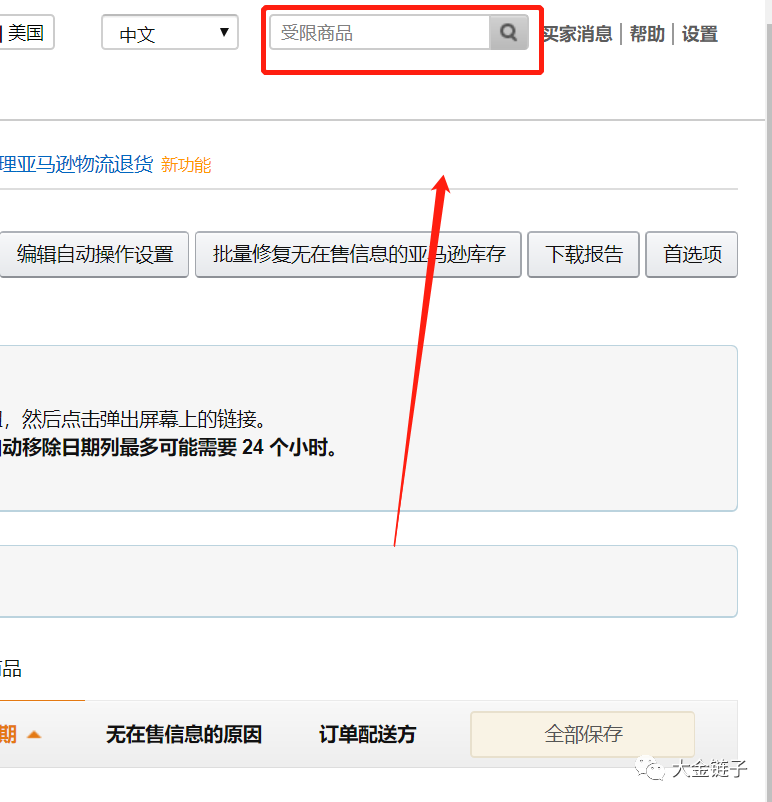The height and width of the screenshot is (802, 772).
Task: Focus the 受限商品 search input field
Action: click(x=380, y=32)
